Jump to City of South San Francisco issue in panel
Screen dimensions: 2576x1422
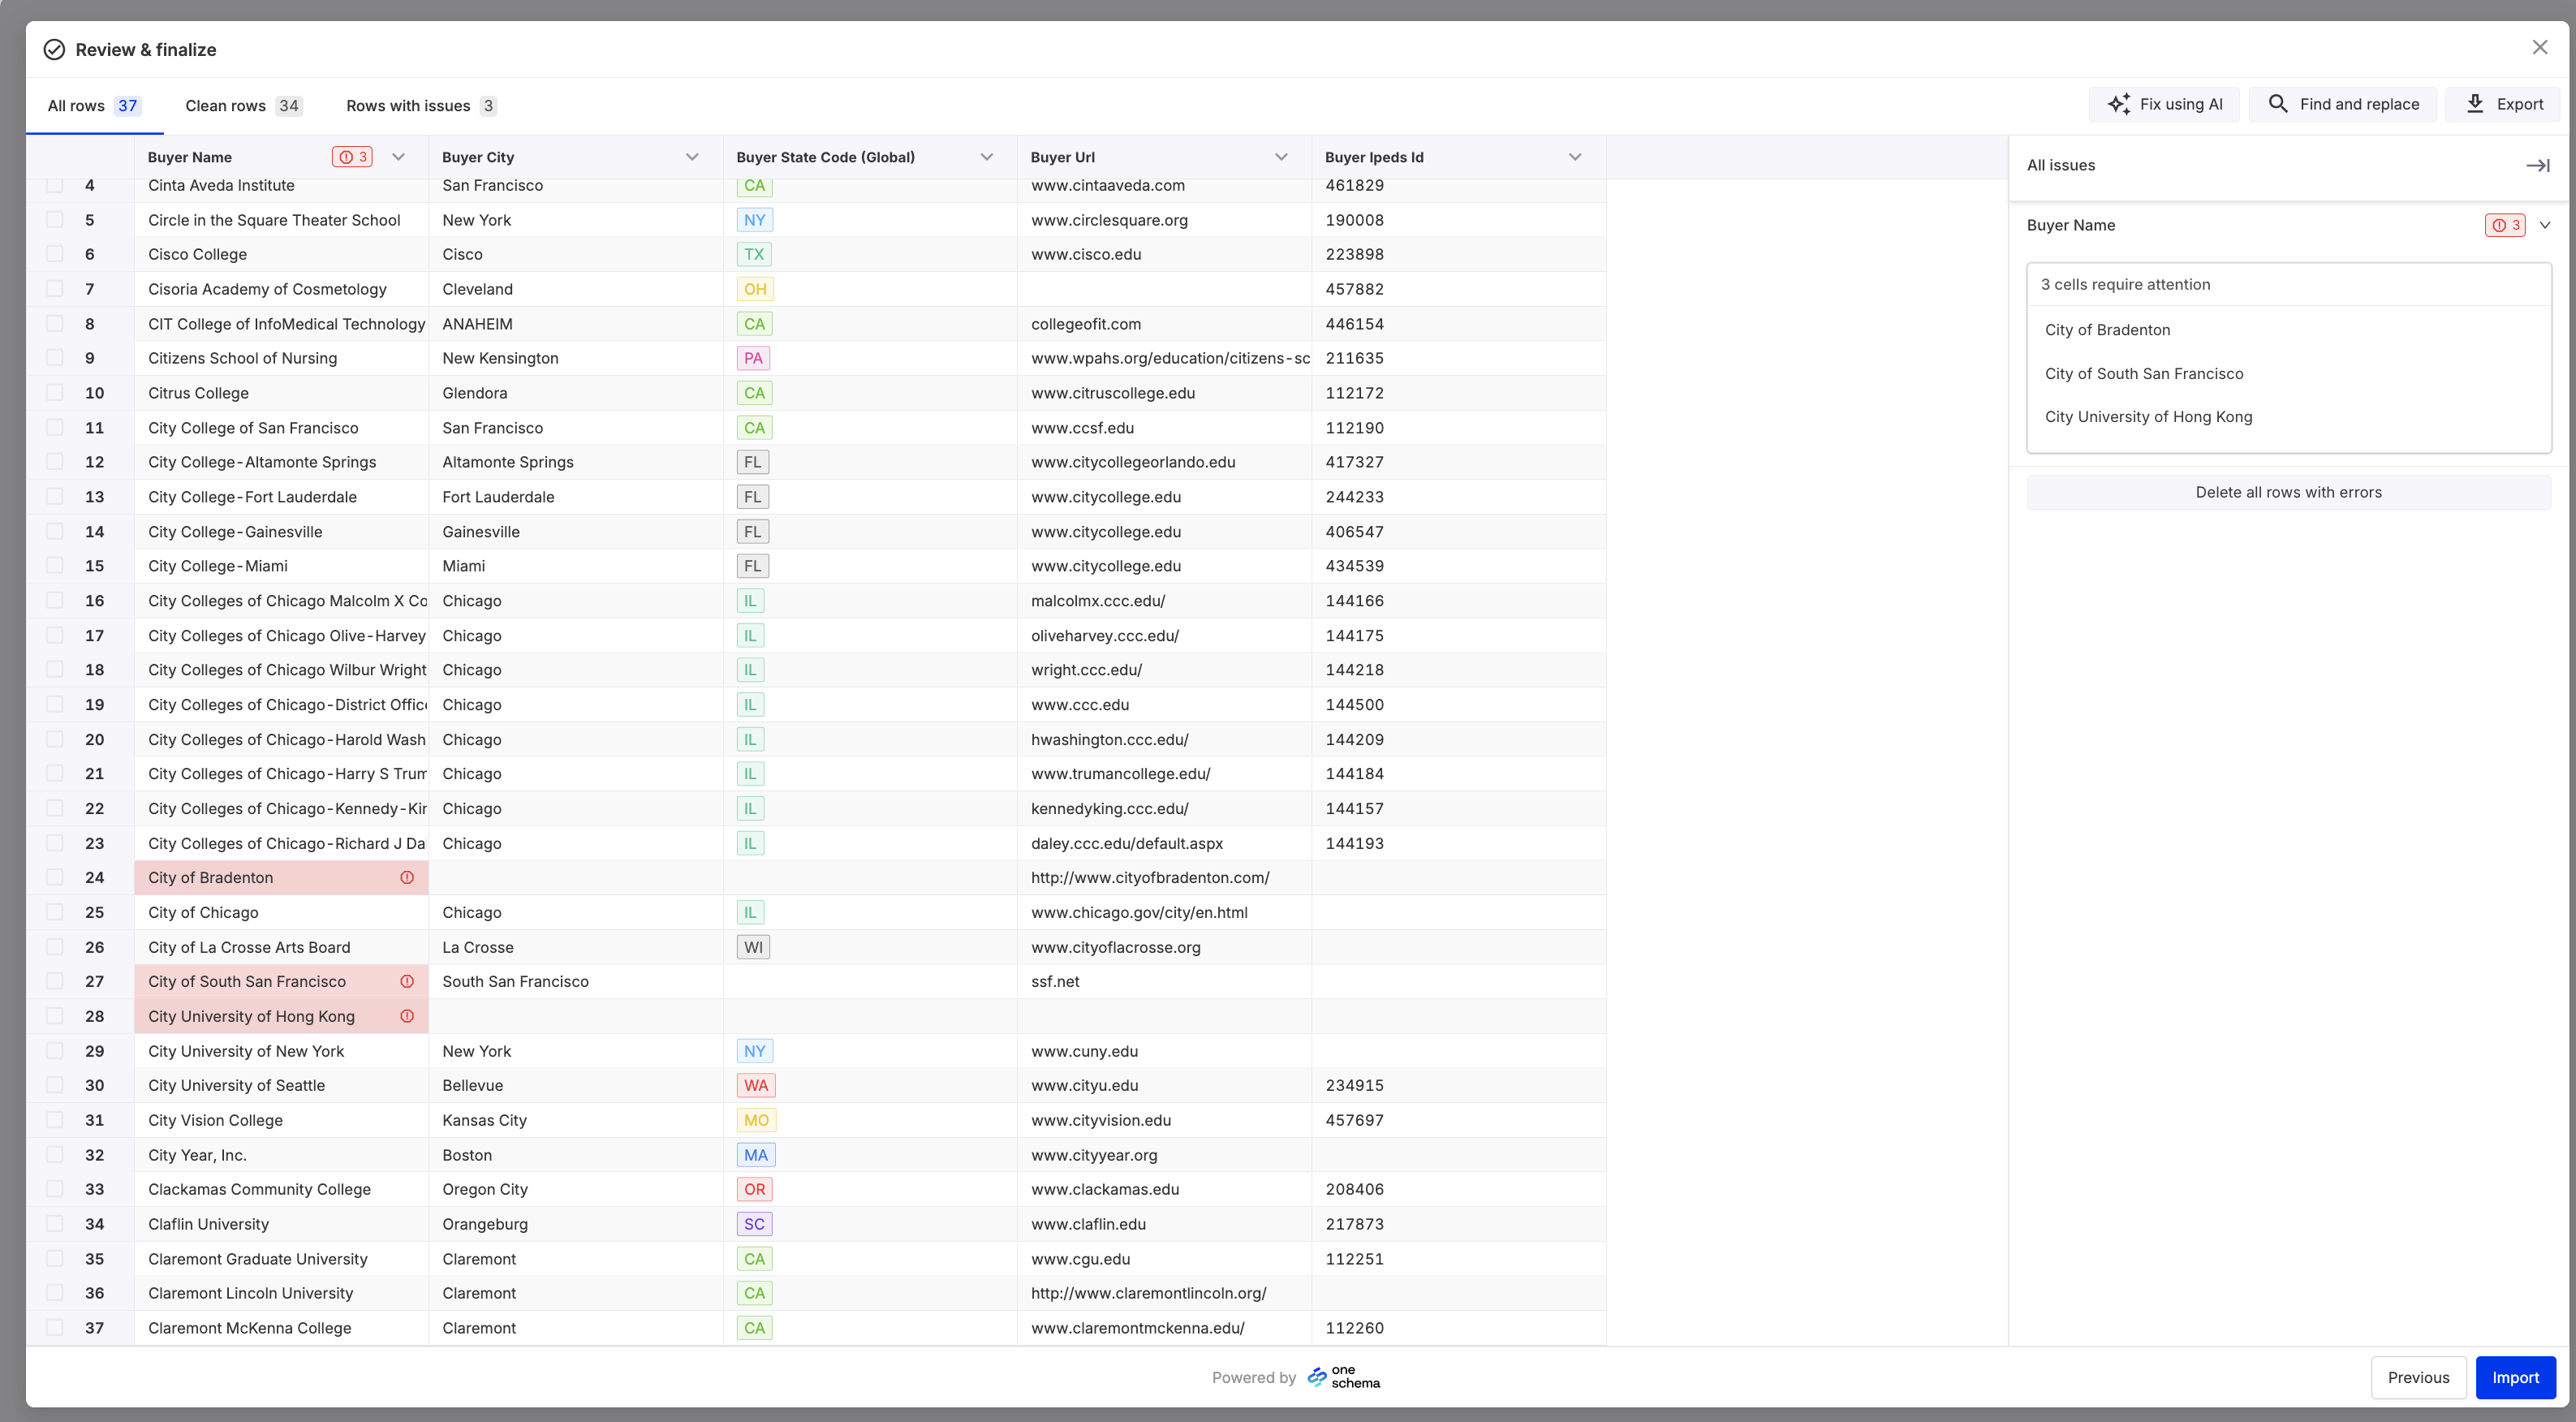click(x=2144, y=374)
